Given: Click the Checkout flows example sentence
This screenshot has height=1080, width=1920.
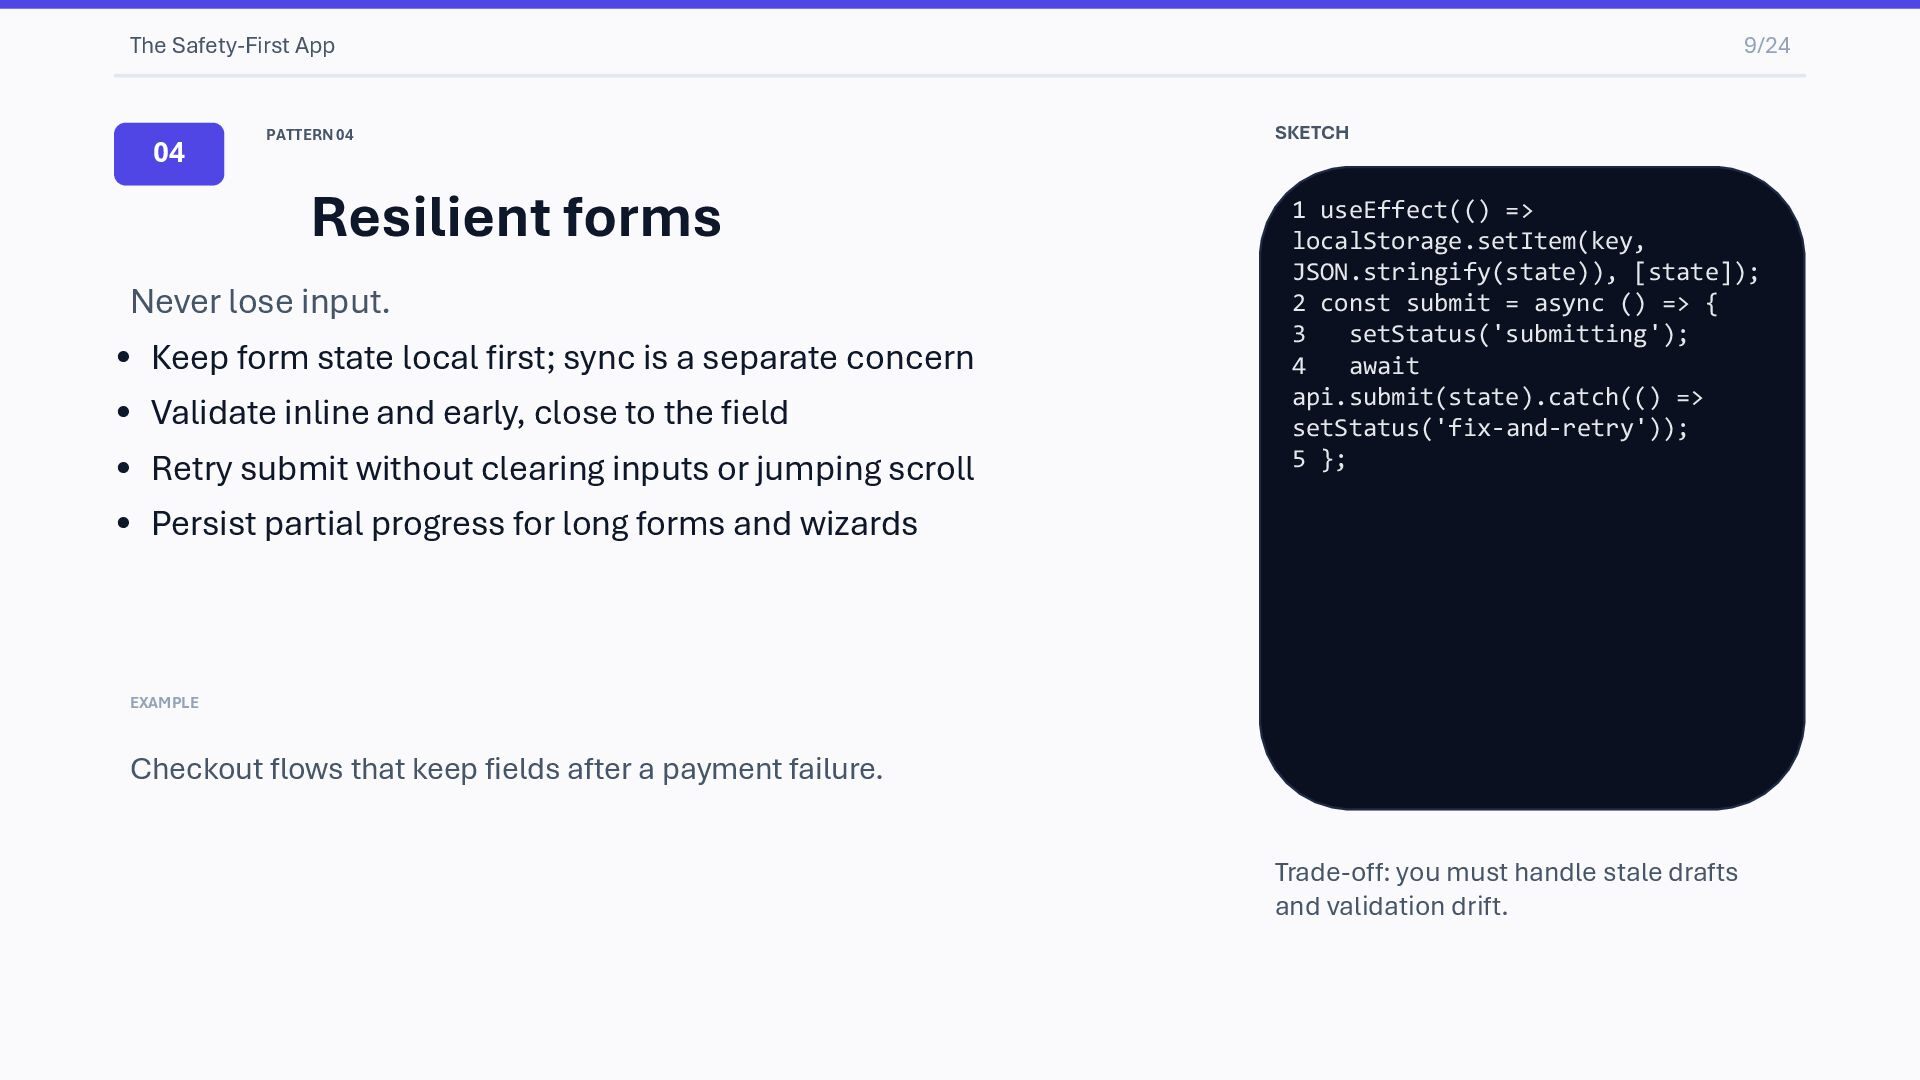Looking at the screenshot, I should point(506,769).
